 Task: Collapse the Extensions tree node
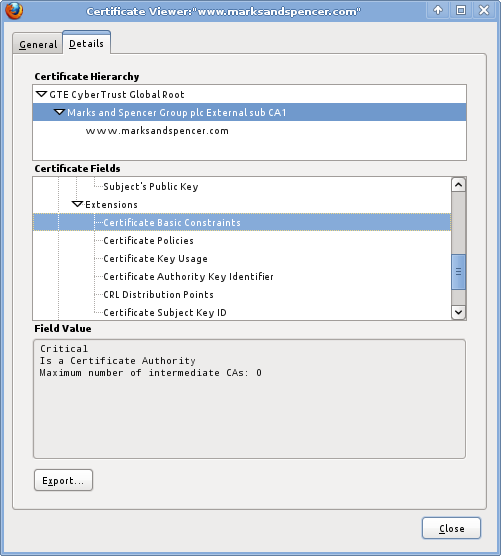click(x=77, y=205)
